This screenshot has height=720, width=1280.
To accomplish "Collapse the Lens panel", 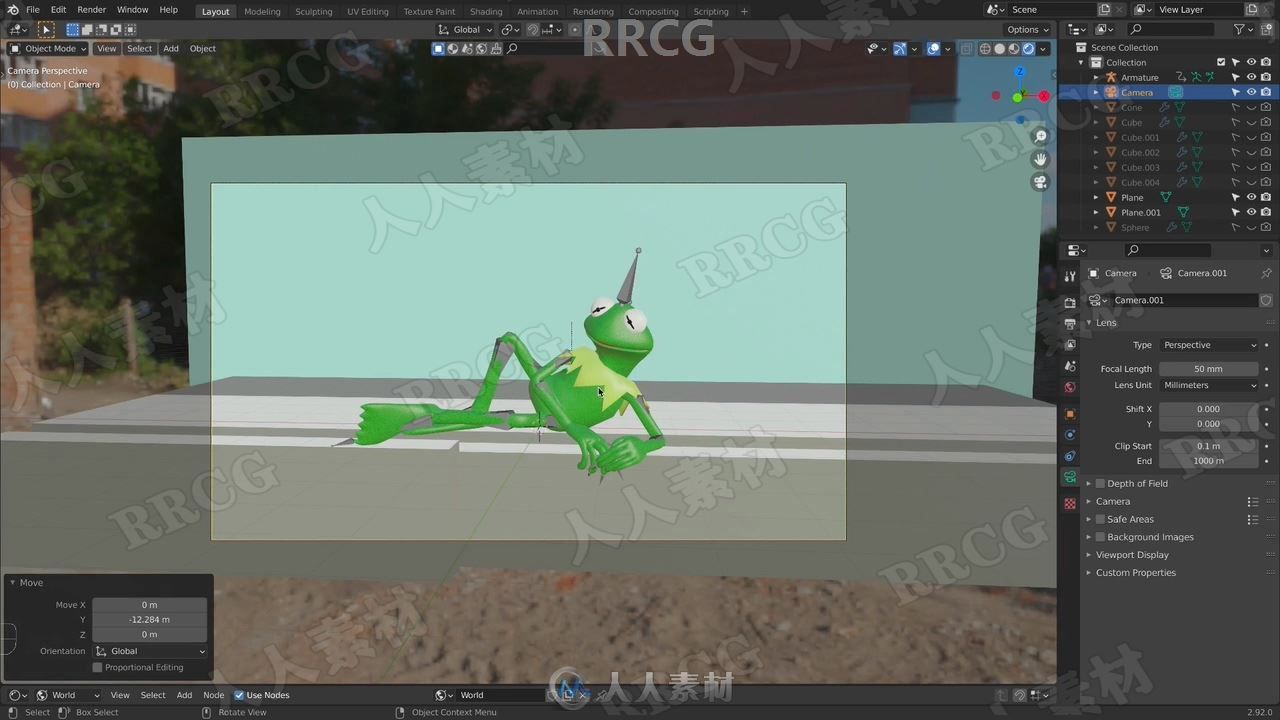I will pyautogui.click(x=1105, y=323).
